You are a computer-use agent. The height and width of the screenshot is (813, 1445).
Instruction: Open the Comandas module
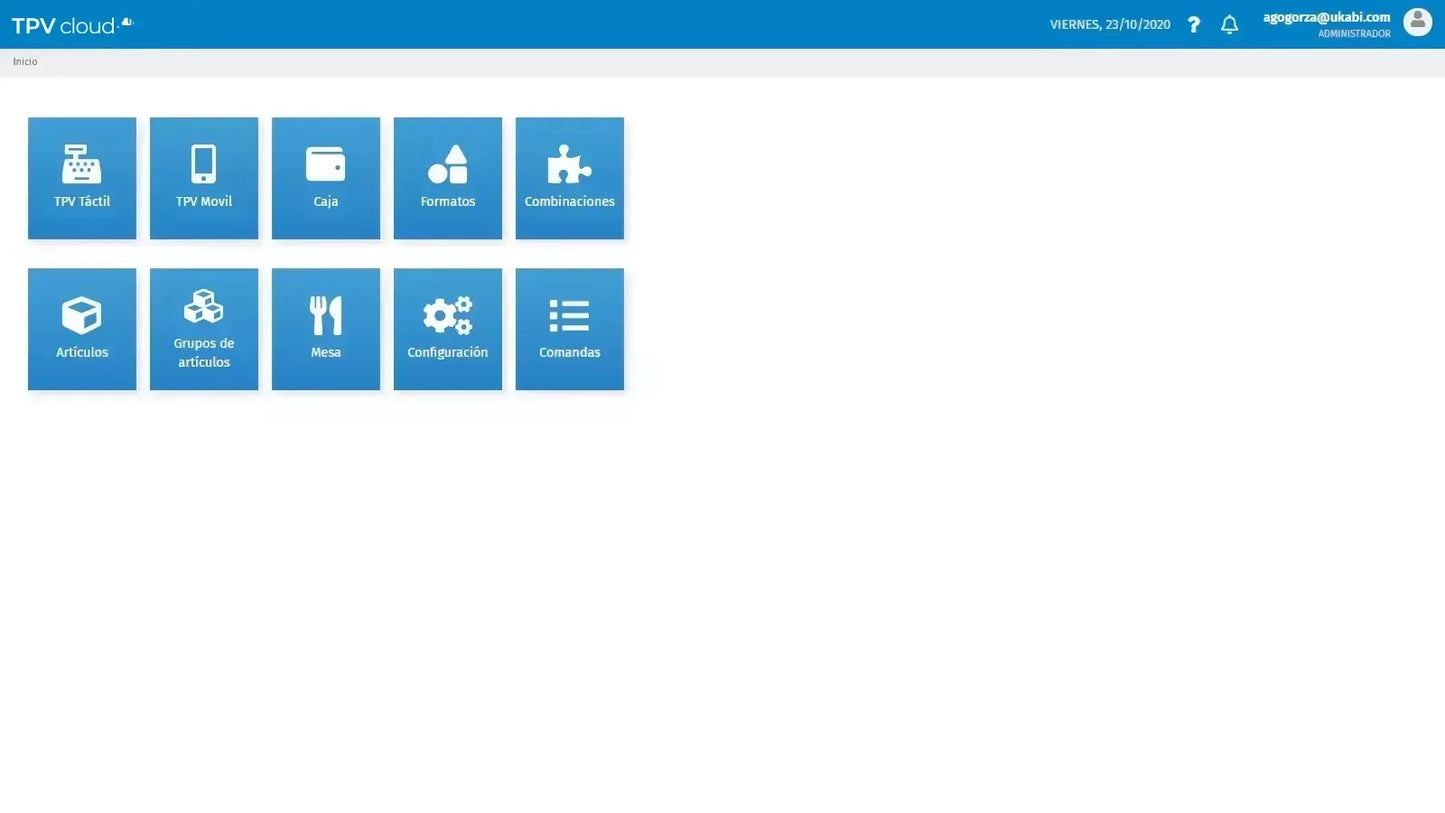point(569,329)
